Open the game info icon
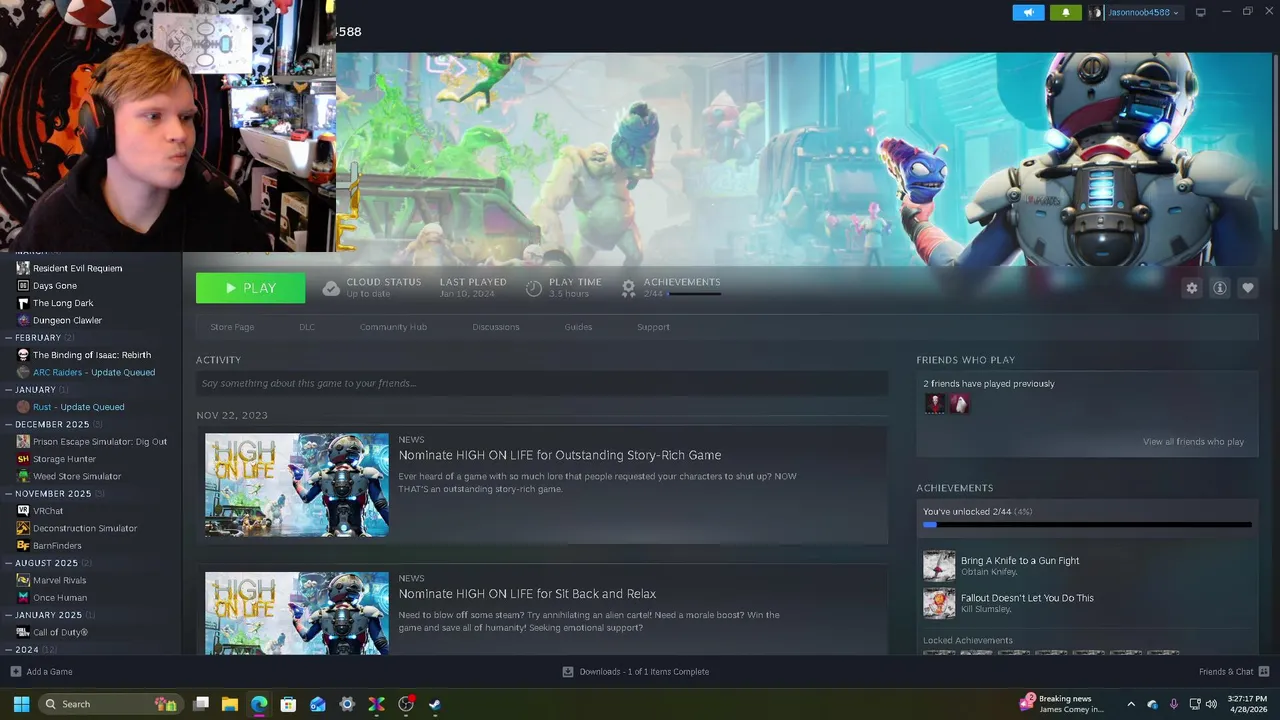Viewport: 1280px width, 720px height. (x=1219, y=288)
